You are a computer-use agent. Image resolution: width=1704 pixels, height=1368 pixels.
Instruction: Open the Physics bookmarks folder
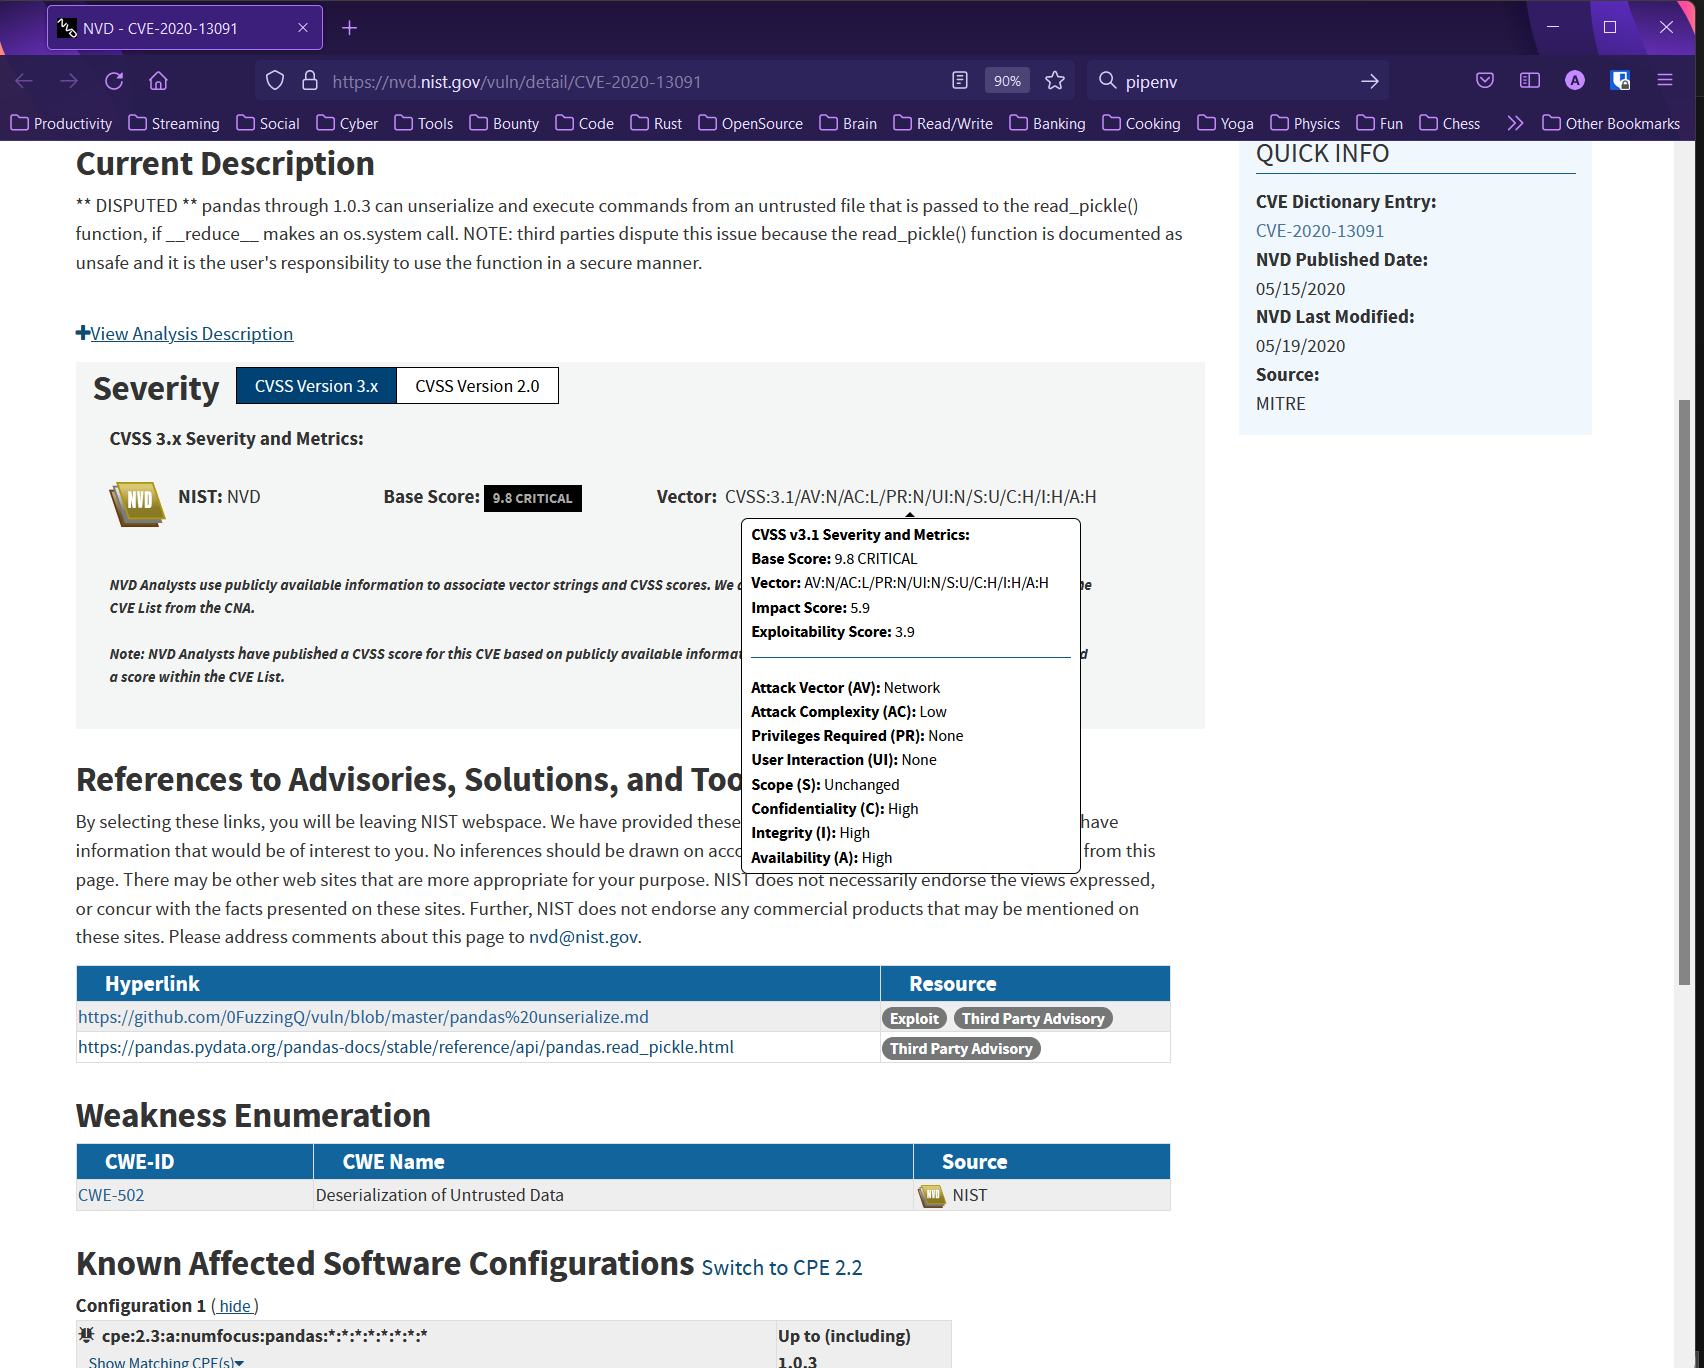pos(1305,123)
